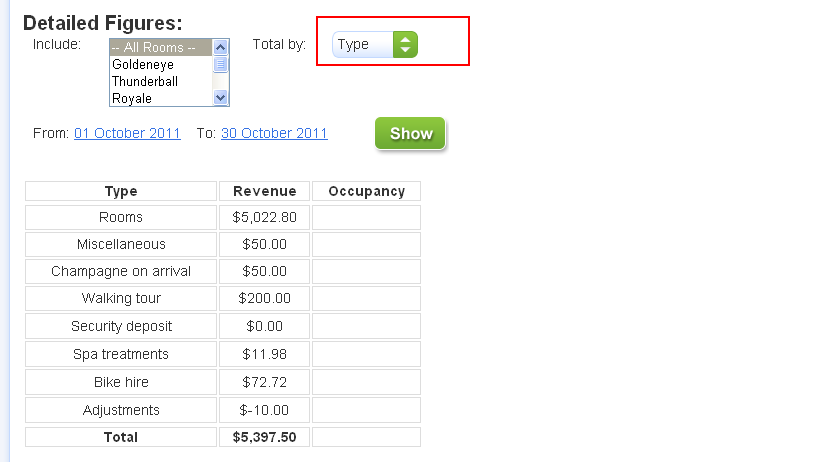Image resolution: width=822 pixels, height=462 pixels.
Task: Select Thunderball room in the list
Action: point(161,81)
